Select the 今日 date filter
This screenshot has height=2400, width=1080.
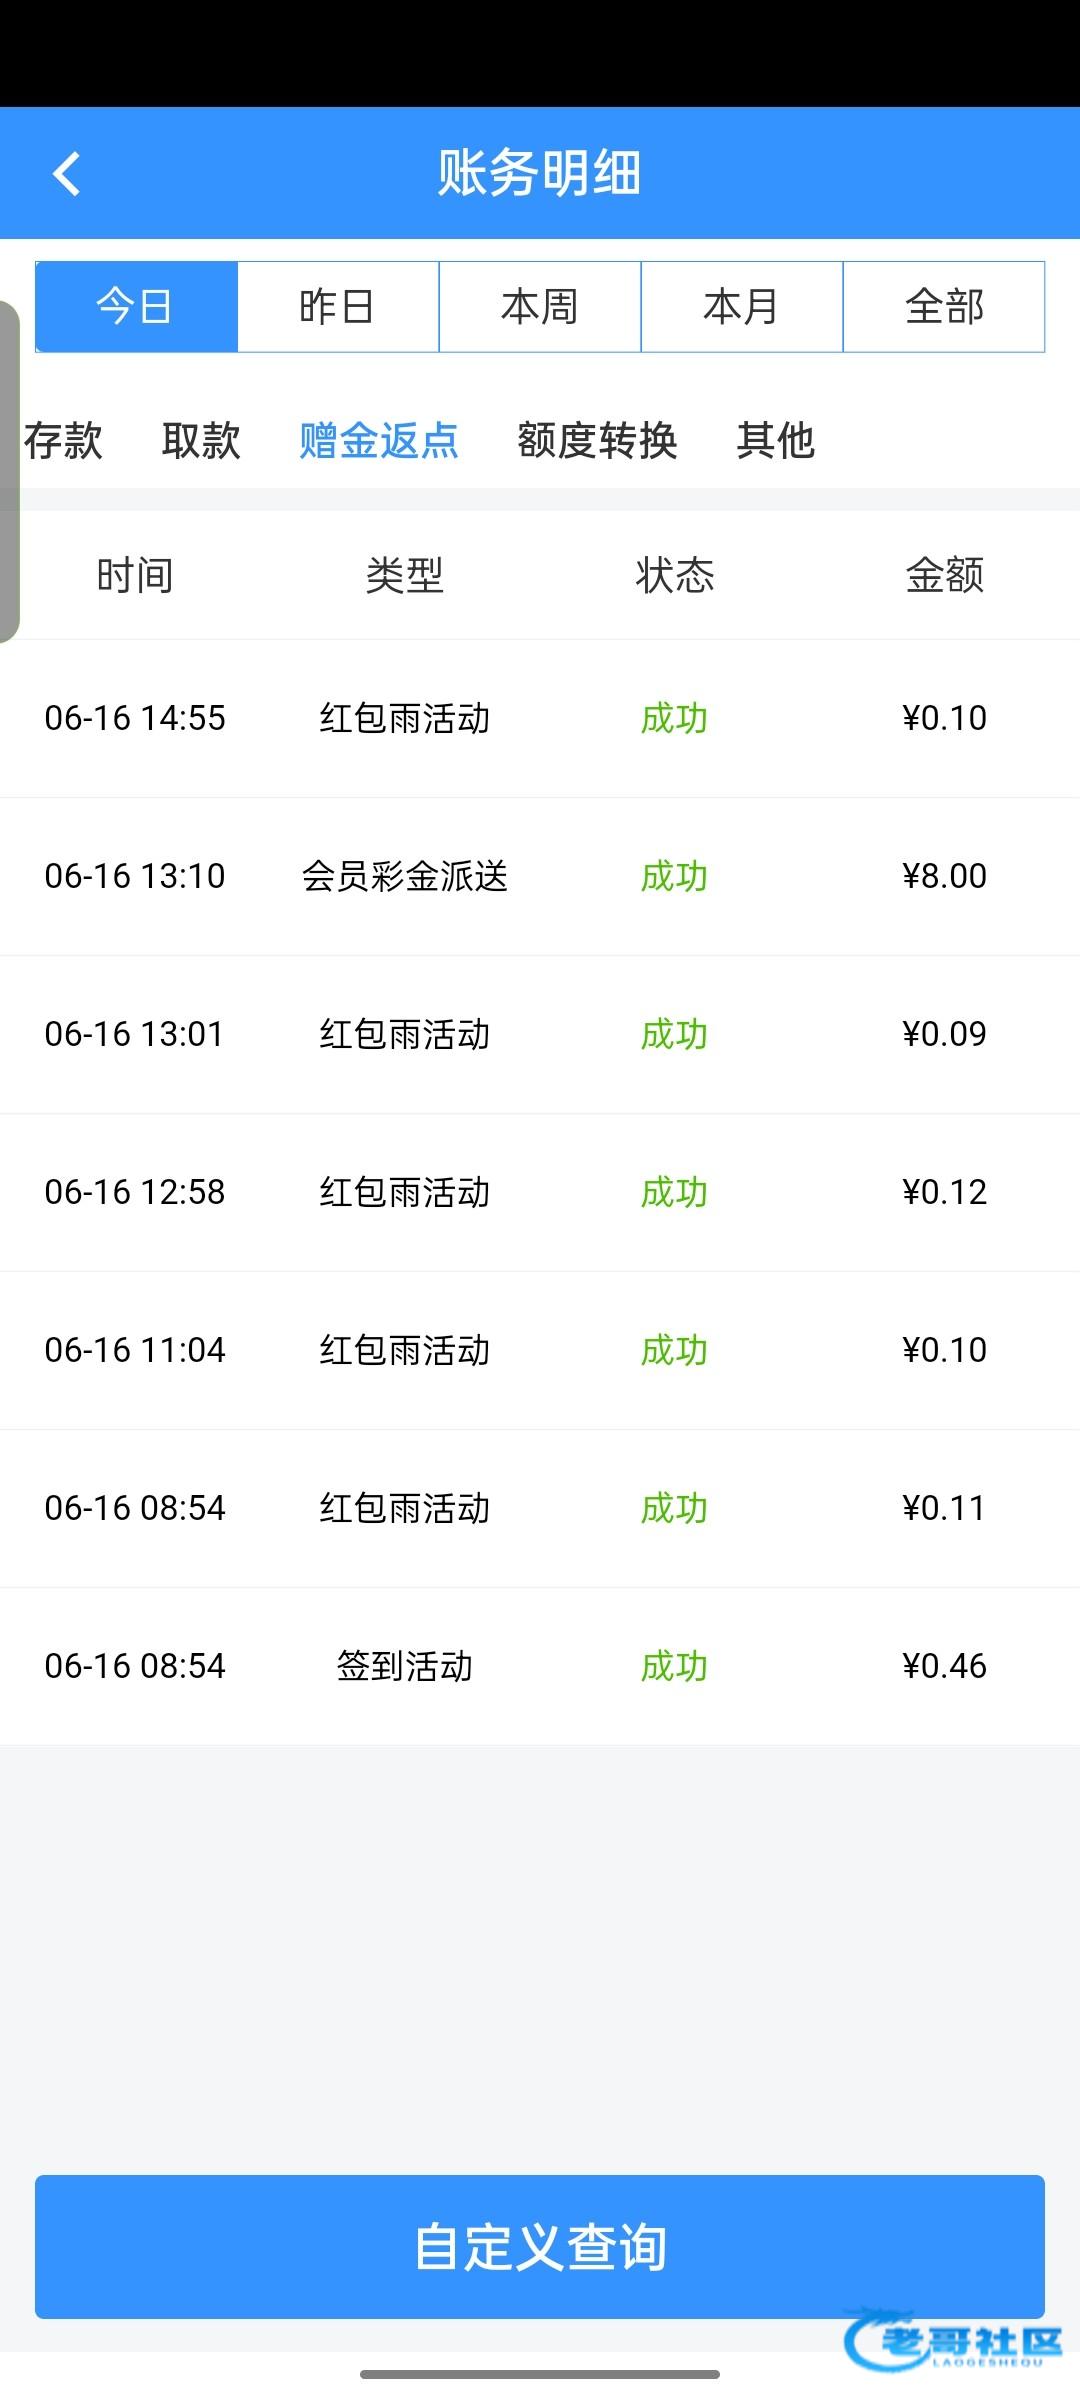136,307
